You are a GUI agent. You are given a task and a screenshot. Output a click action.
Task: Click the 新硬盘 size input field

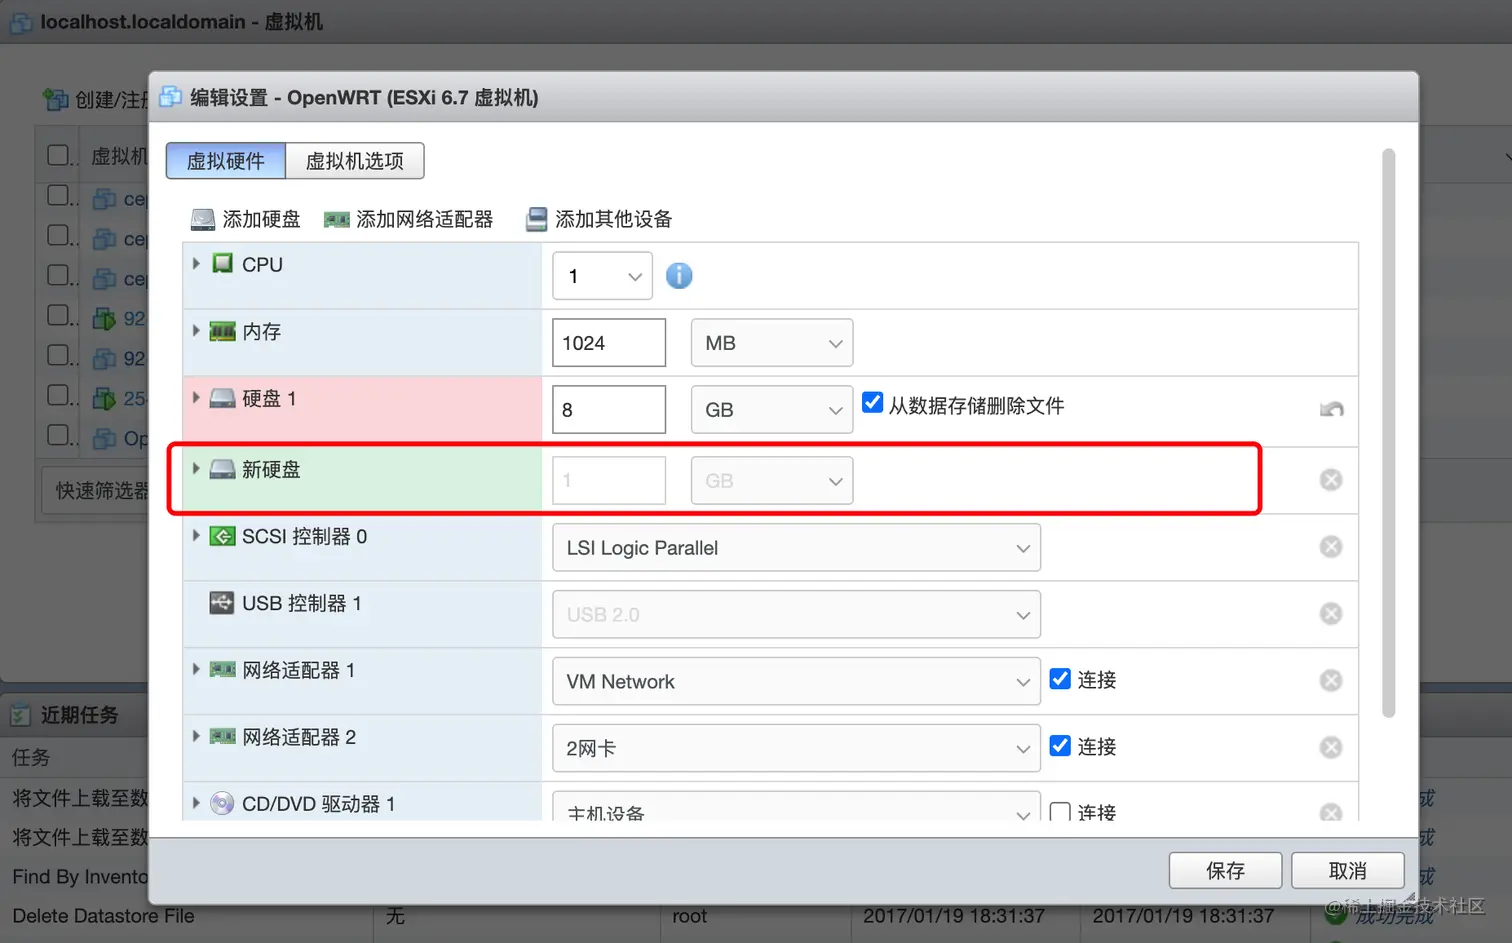(609, 481)
